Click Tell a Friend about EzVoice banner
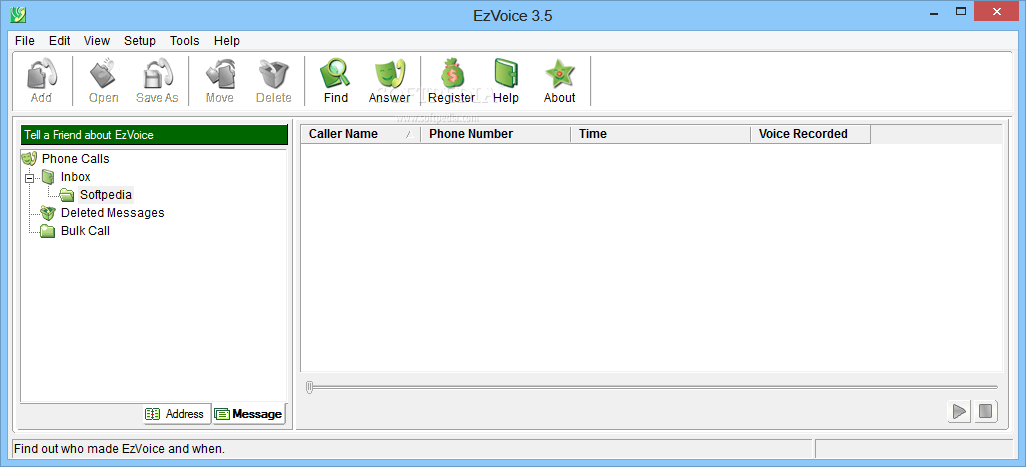Viewport: 1026px width, 467px height. pyautogui.click(x=154, y=135)
